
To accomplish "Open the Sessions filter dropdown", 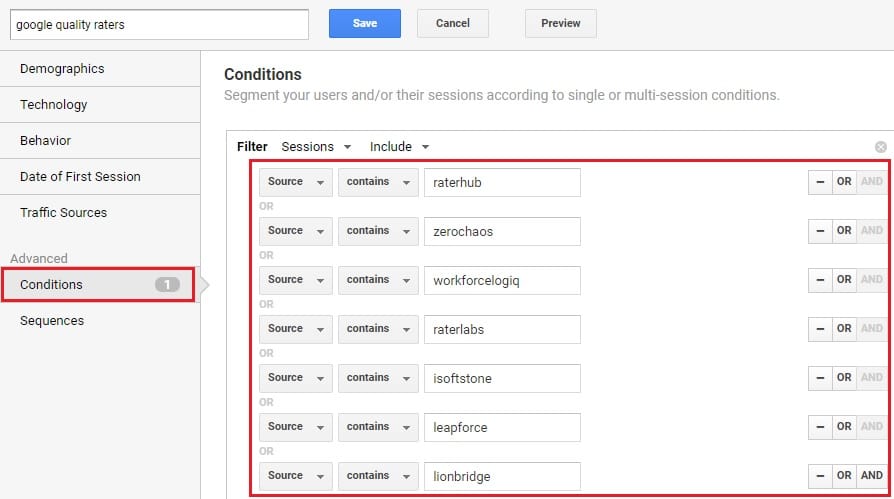I will (x=316, y=147).
